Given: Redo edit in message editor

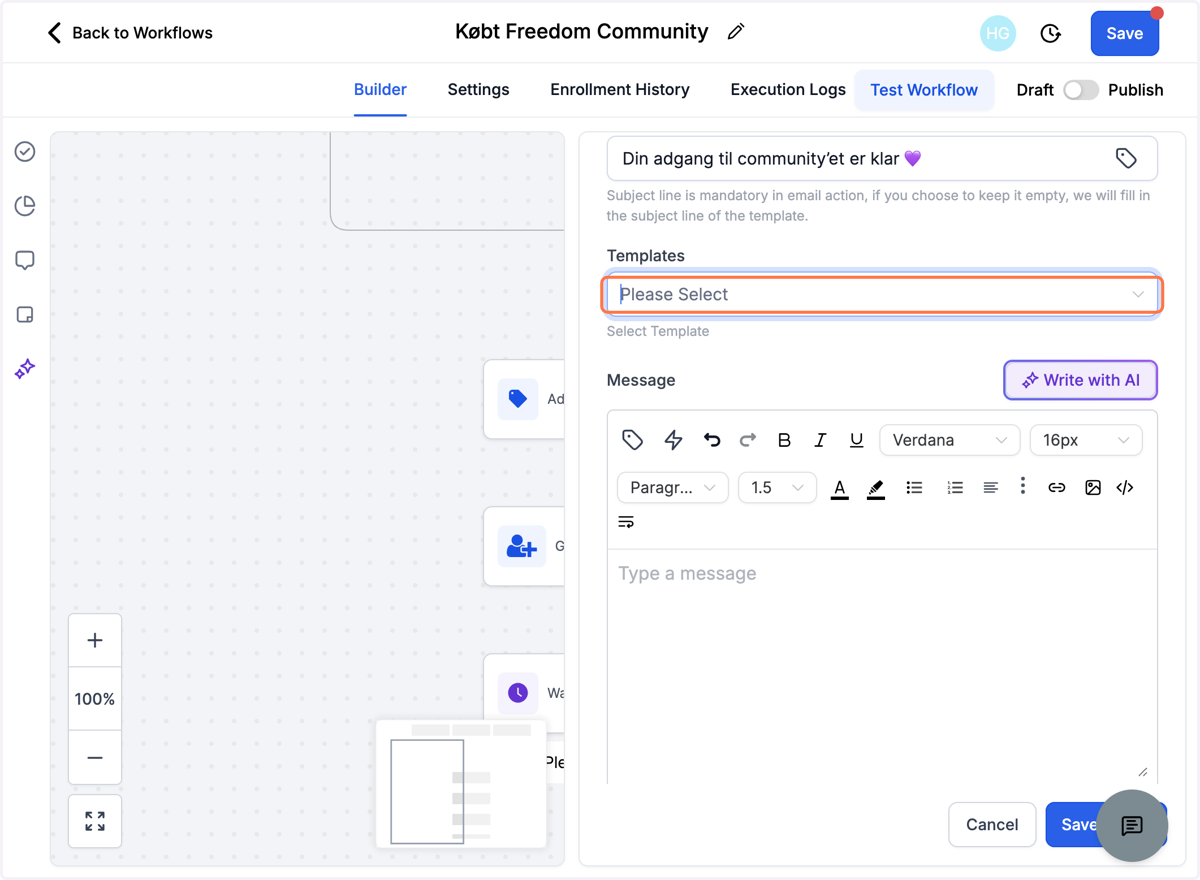Looking at the screenshot, I should point(748,440).
